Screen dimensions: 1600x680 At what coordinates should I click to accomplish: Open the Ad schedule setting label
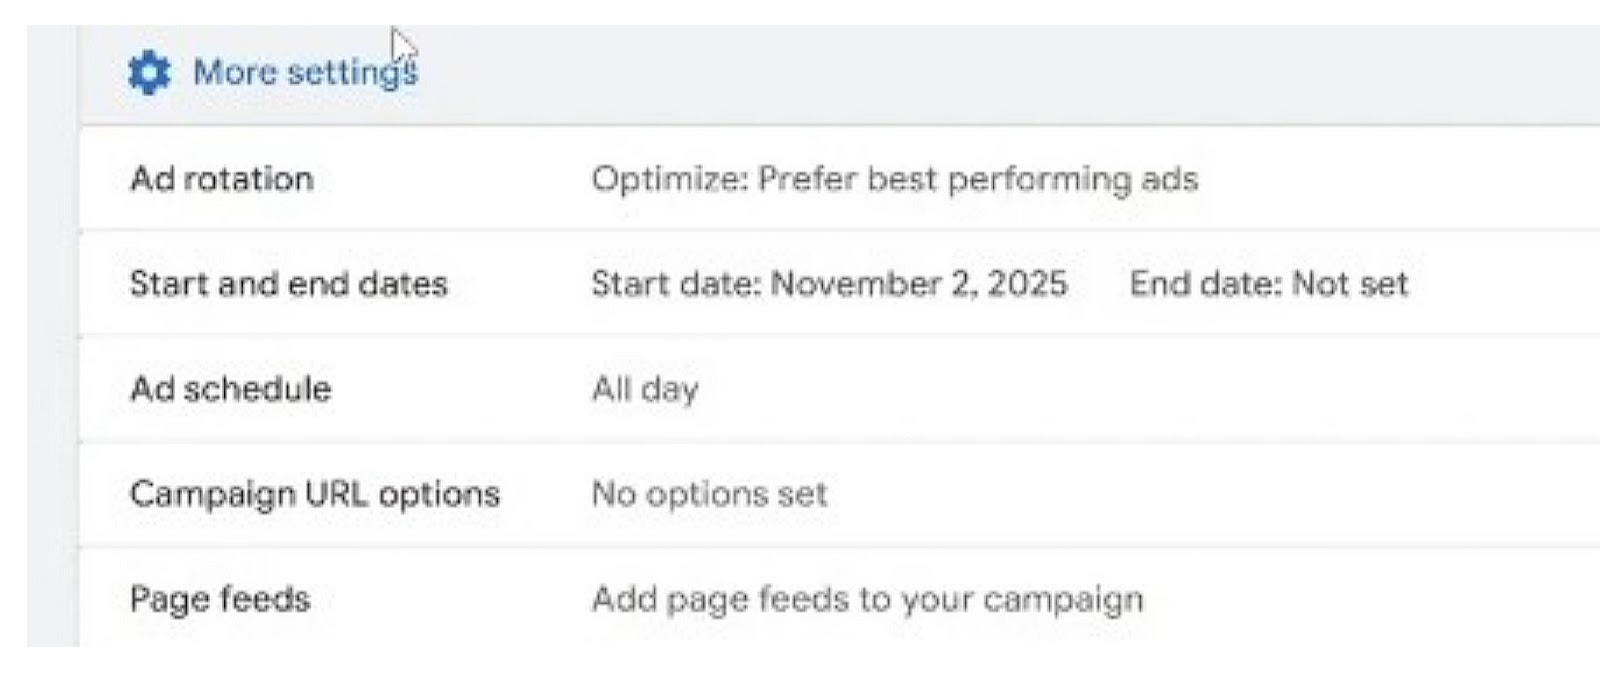230,389
